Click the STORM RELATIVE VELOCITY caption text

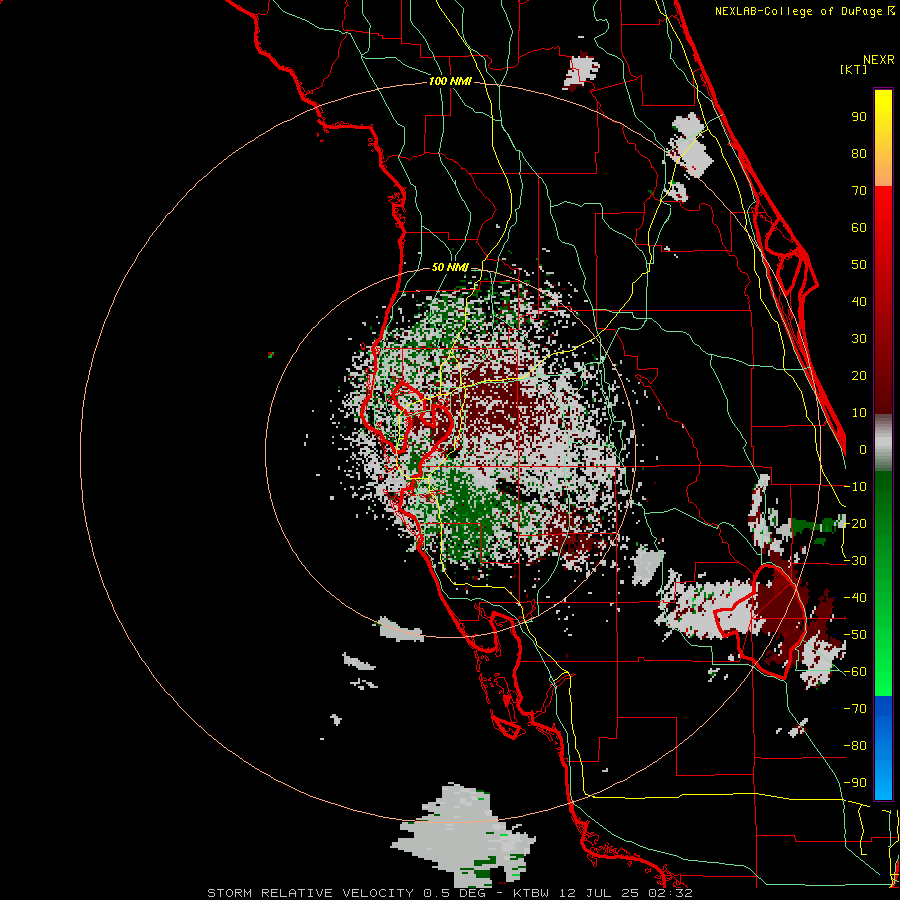click(313, 893)
